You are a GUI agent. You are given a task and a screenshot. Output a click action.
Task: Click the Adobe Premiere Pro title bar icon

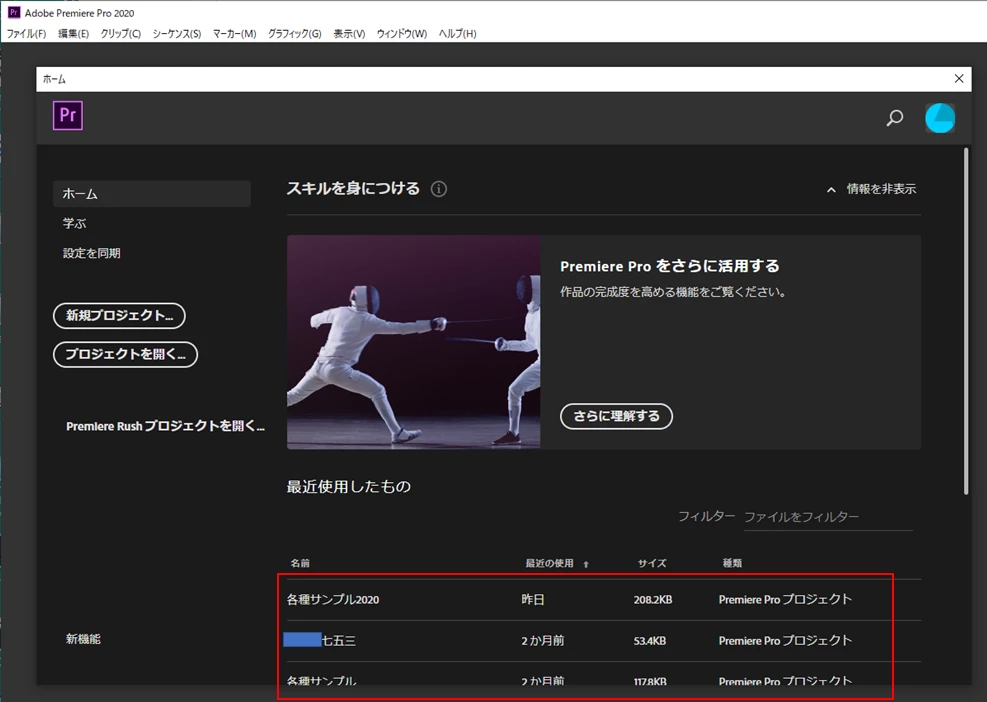14,13
